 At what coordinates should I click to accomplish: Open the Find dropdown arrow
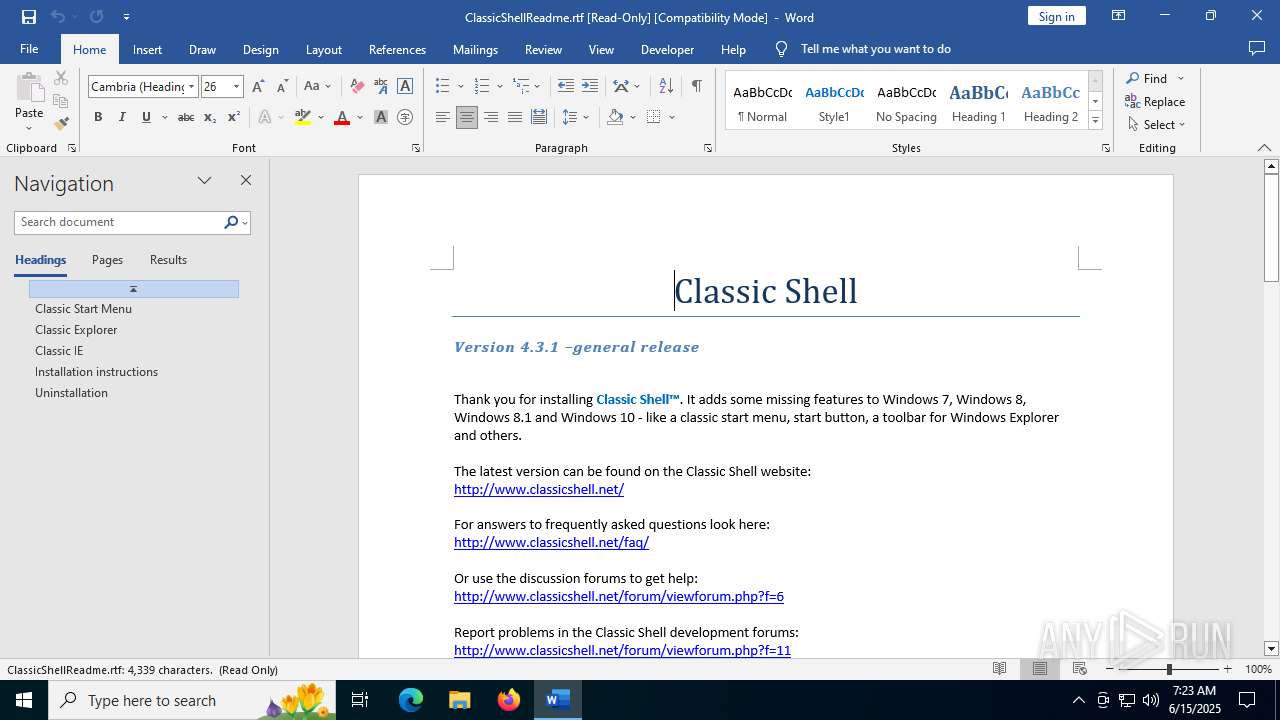point(1181,78)
